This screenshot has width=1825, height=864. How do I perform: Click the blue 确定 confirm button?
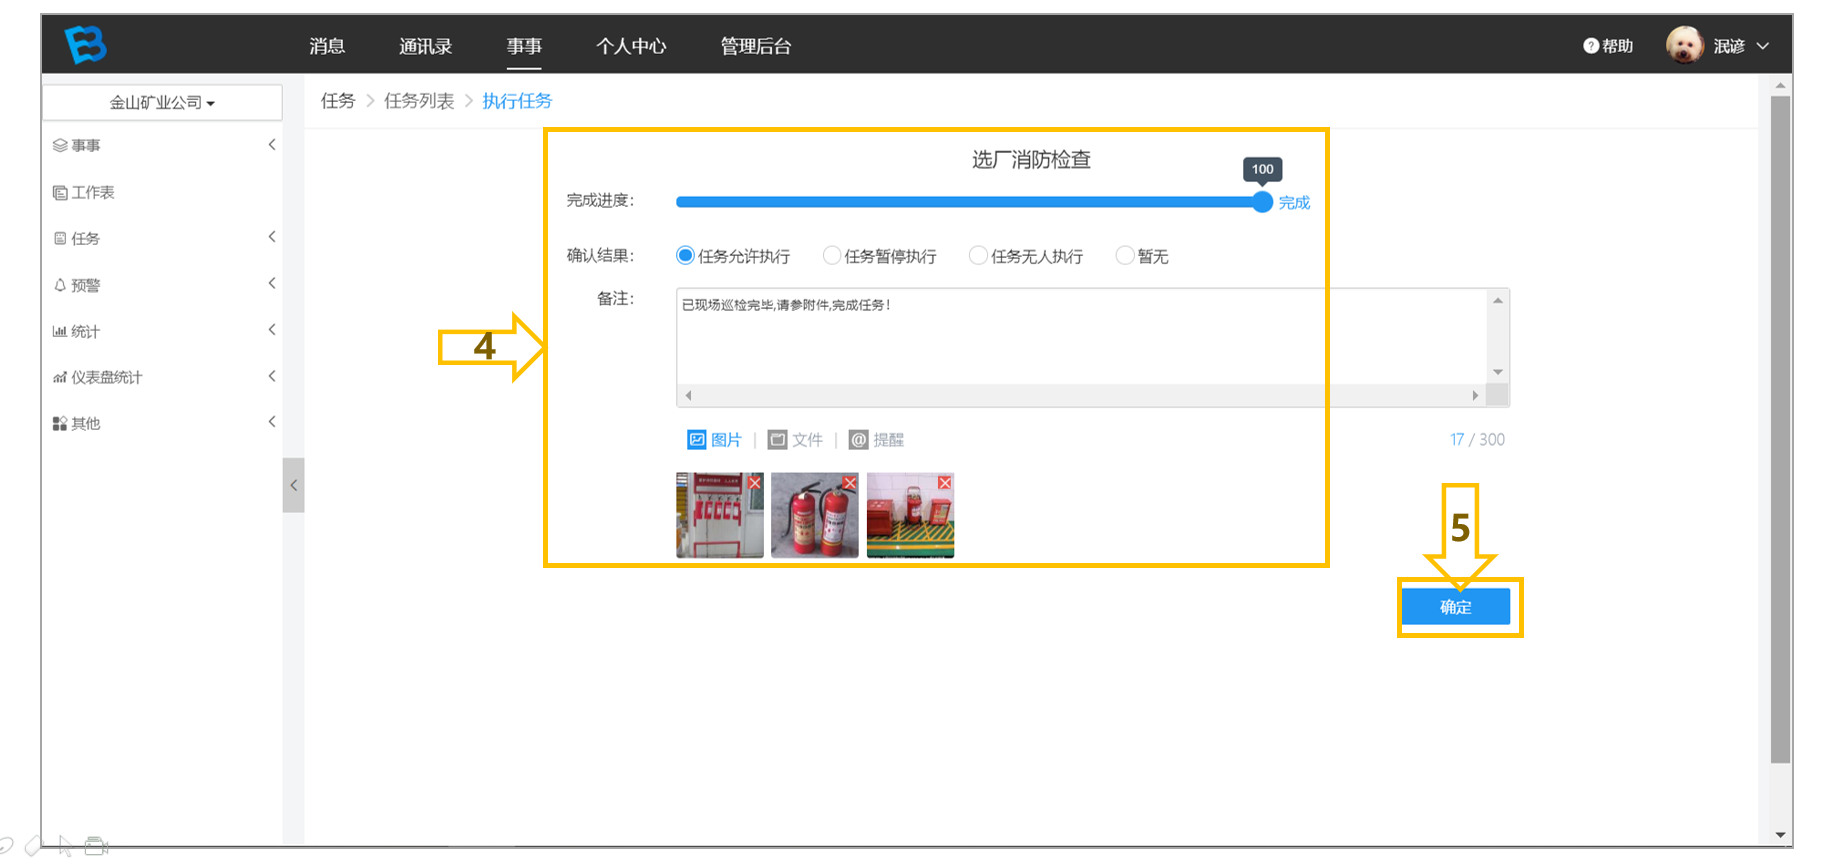1456,607
